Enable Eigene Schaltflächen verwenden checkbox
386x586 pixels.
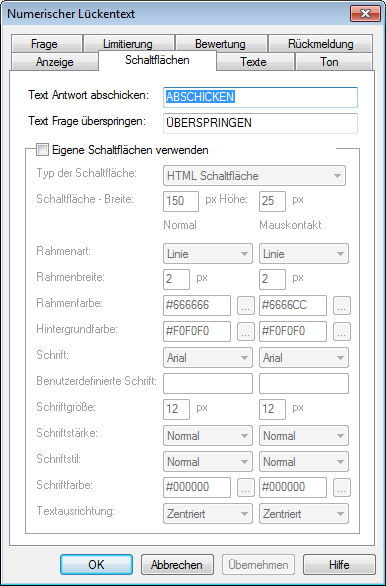point(43,150)
